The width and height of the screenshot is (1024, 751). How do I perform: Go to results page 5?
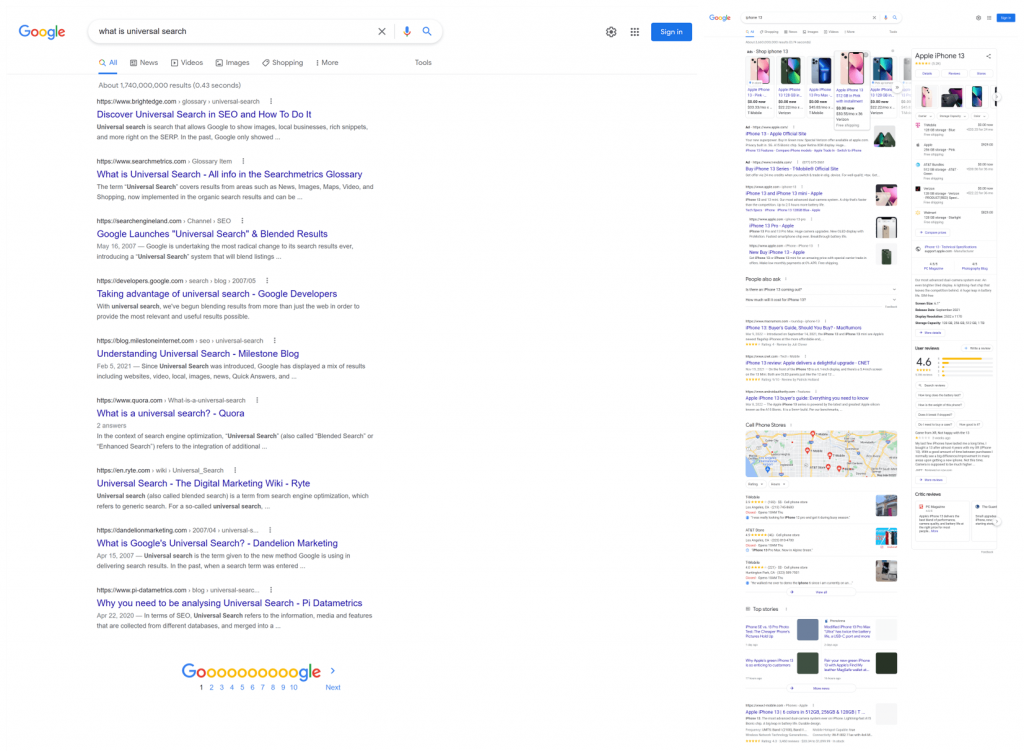pyautogui.click(x=242, y=687)
